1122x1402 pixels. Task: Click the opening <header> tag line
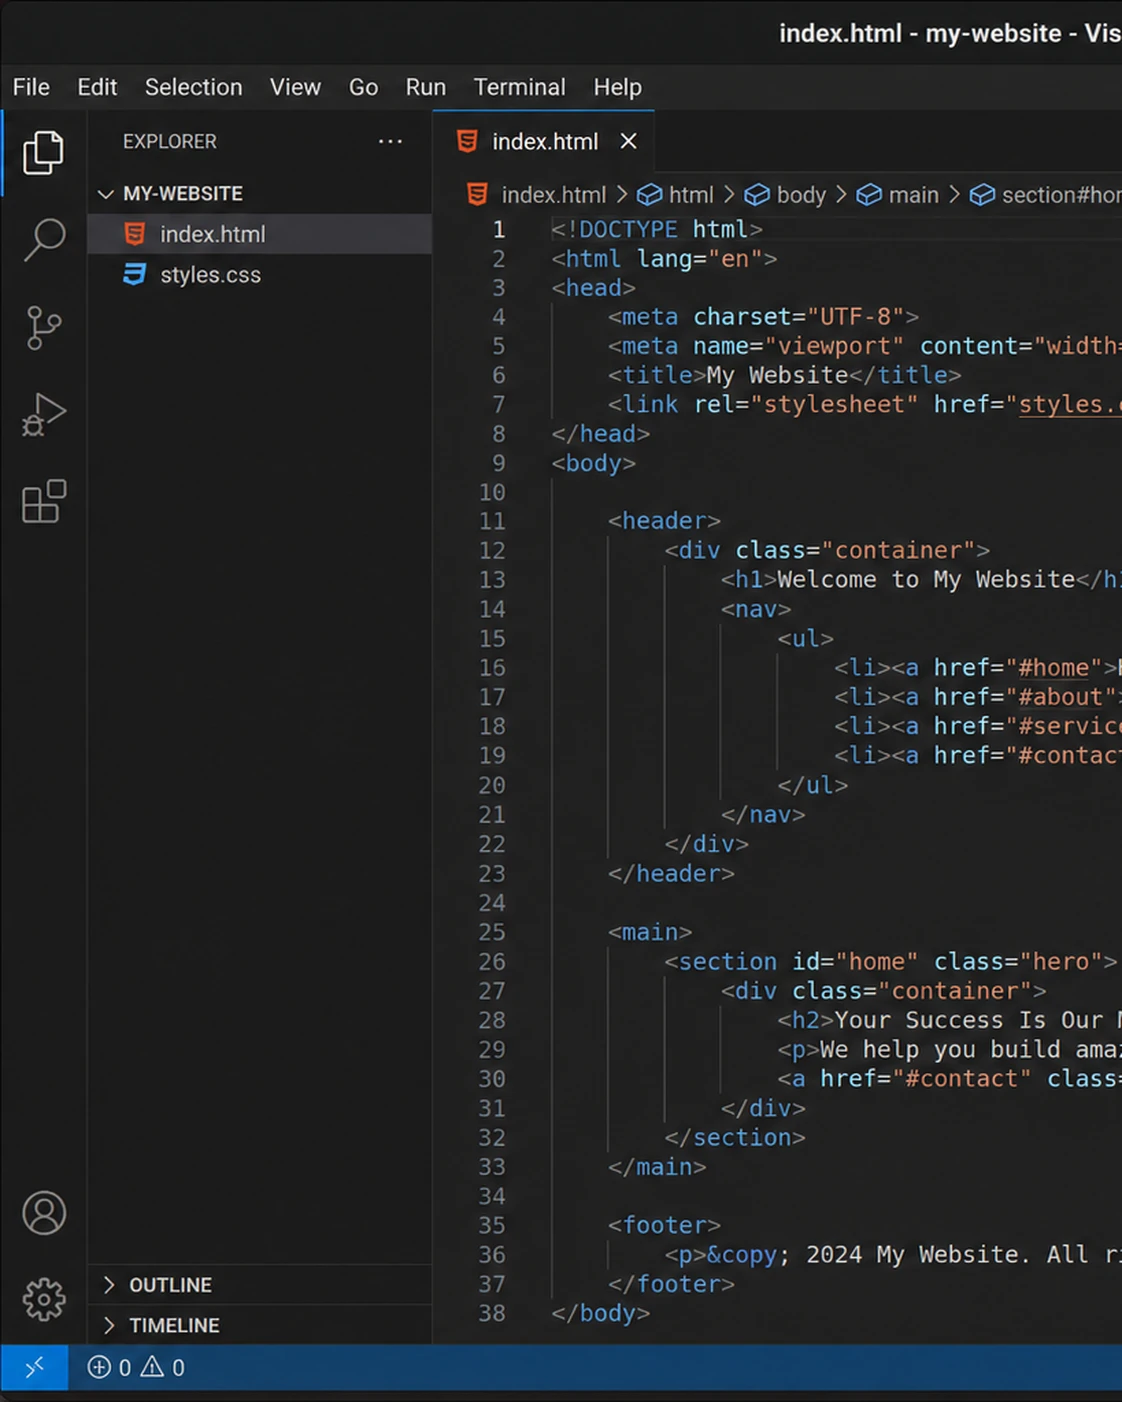click(x=664, y=521)
